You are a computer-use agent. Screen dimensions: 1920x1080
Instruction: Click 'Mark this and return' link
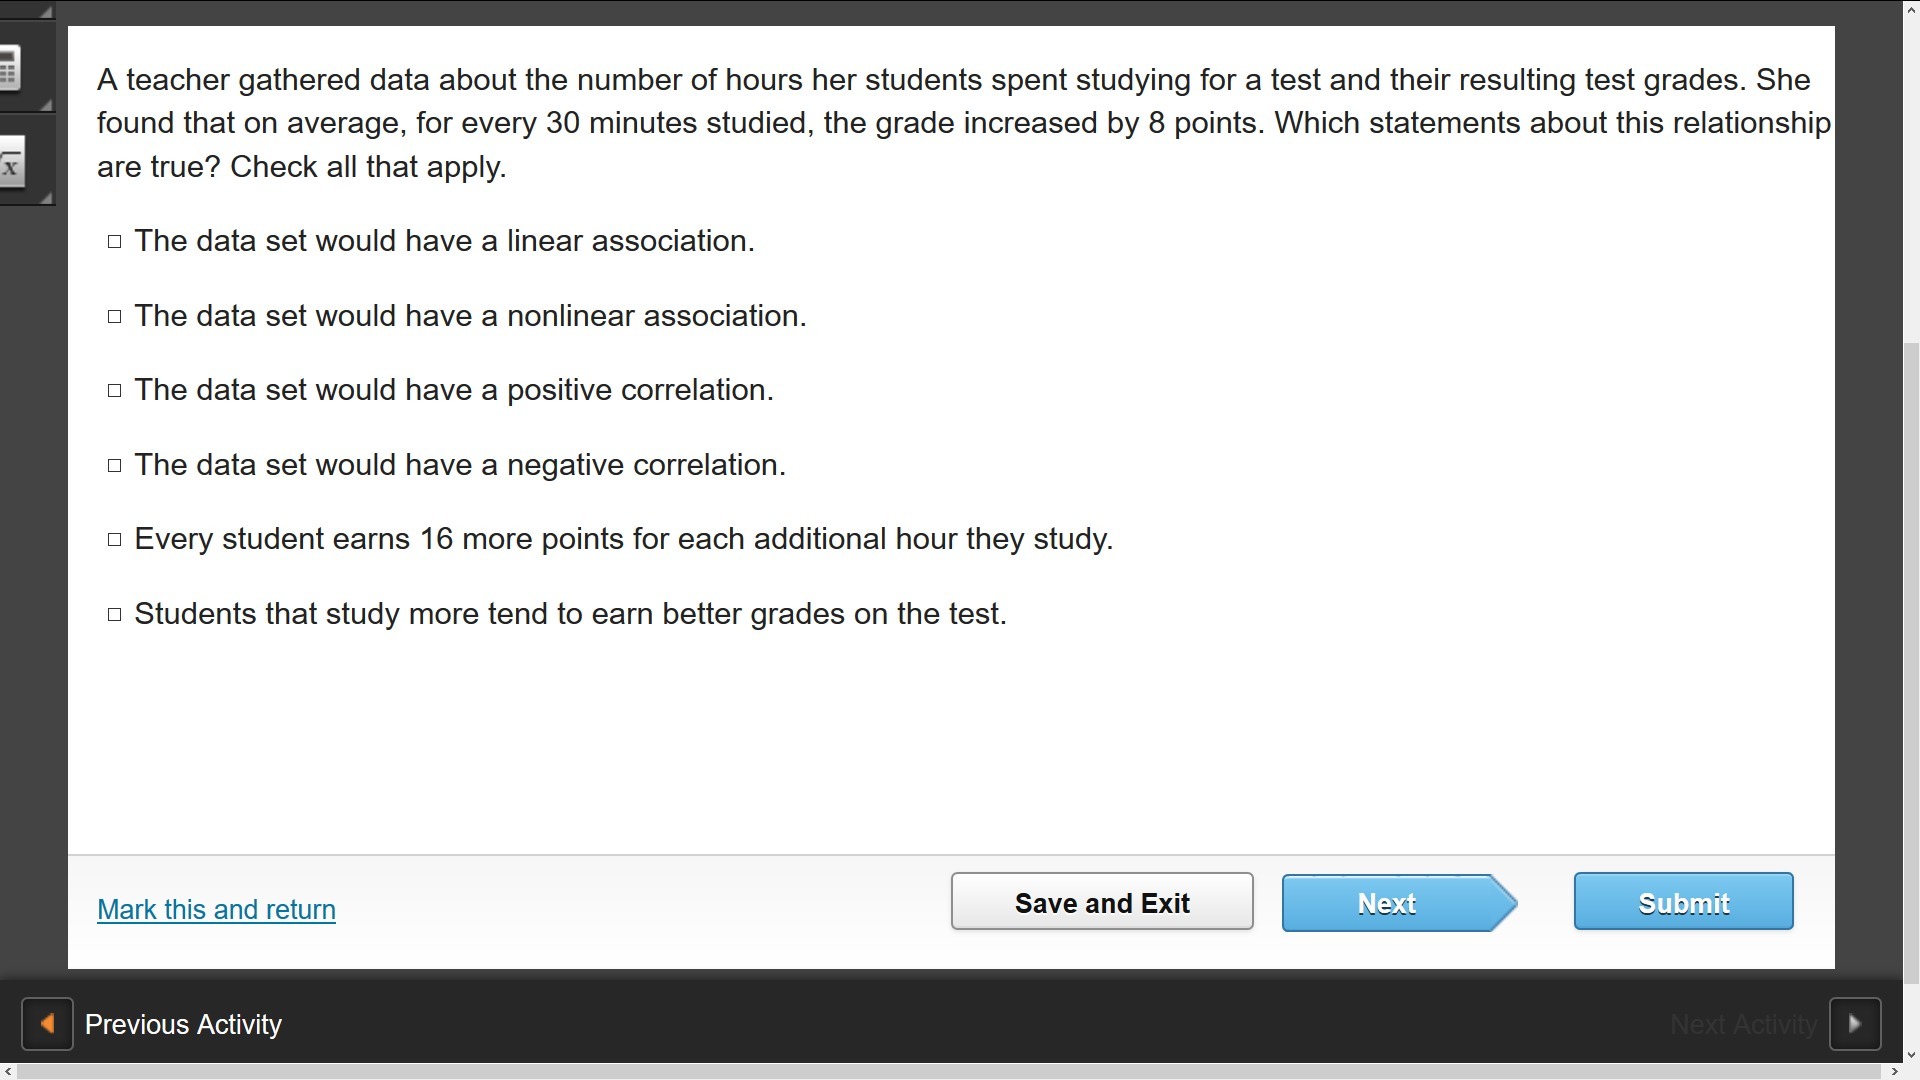tap(216, 909)
